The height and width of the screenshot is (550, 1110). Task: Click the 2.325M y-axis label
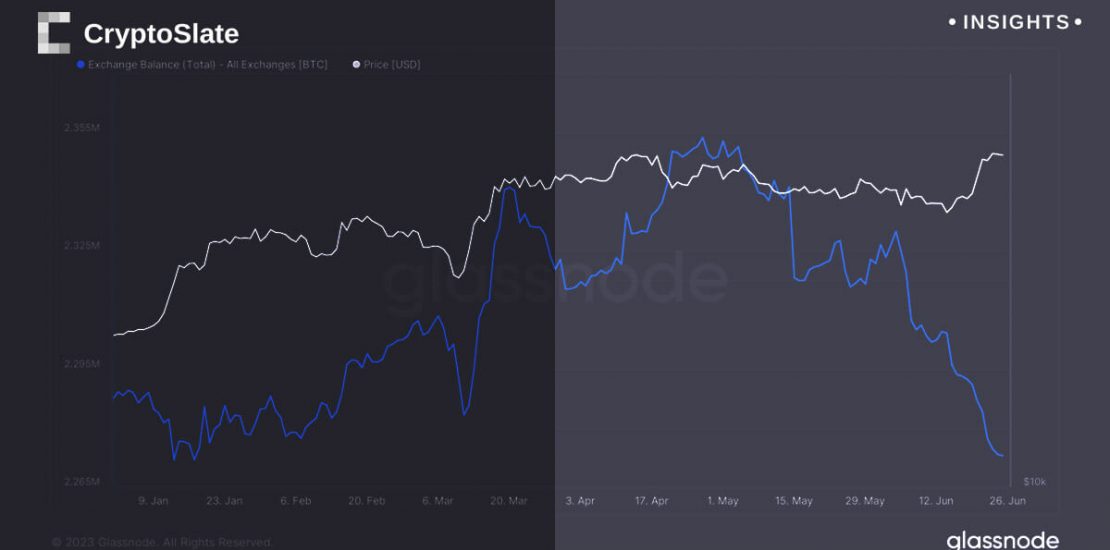pos(84,245)
